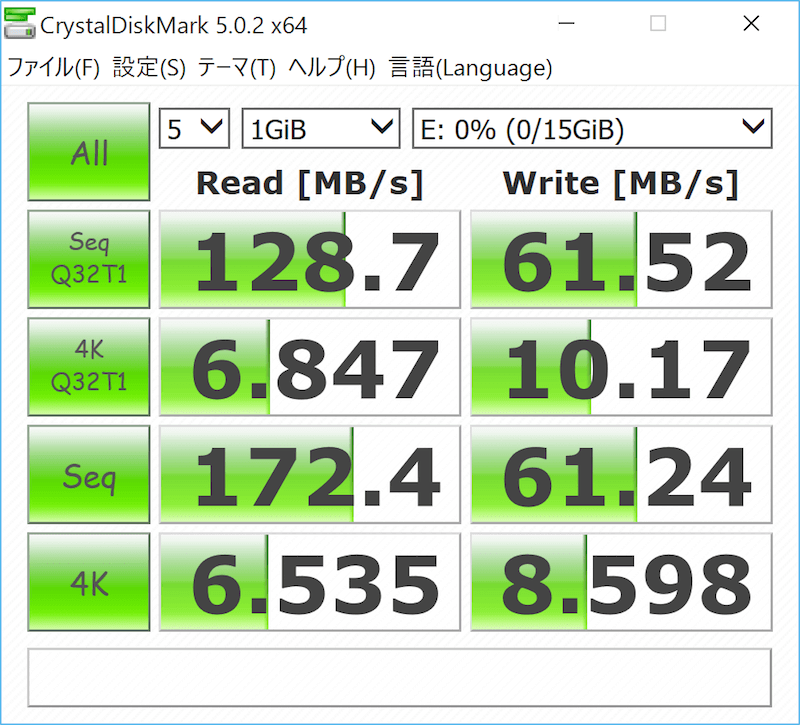Click the Write [MB/s] column header
Screen dimensions: 800x725
point(621,183)
